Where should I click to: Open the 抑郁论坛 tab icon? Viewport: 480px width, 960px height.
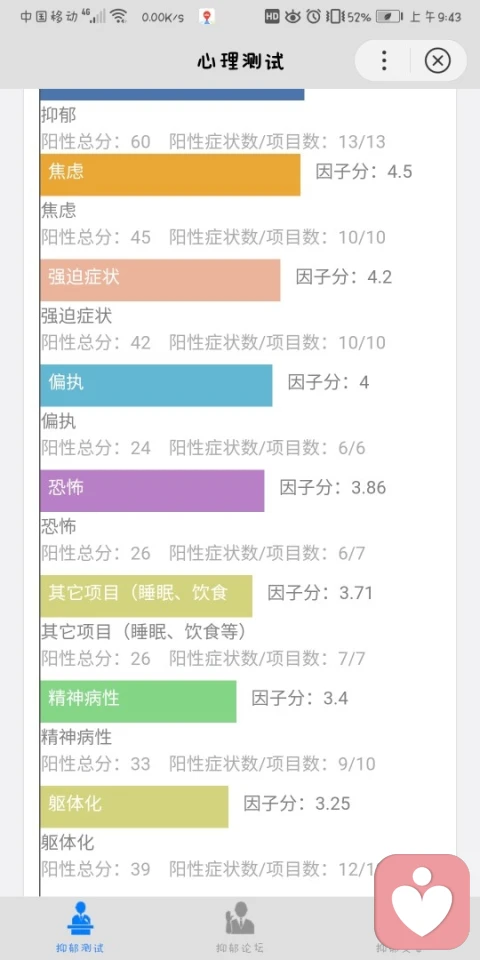pyautogui.click(x=239, y=918)
